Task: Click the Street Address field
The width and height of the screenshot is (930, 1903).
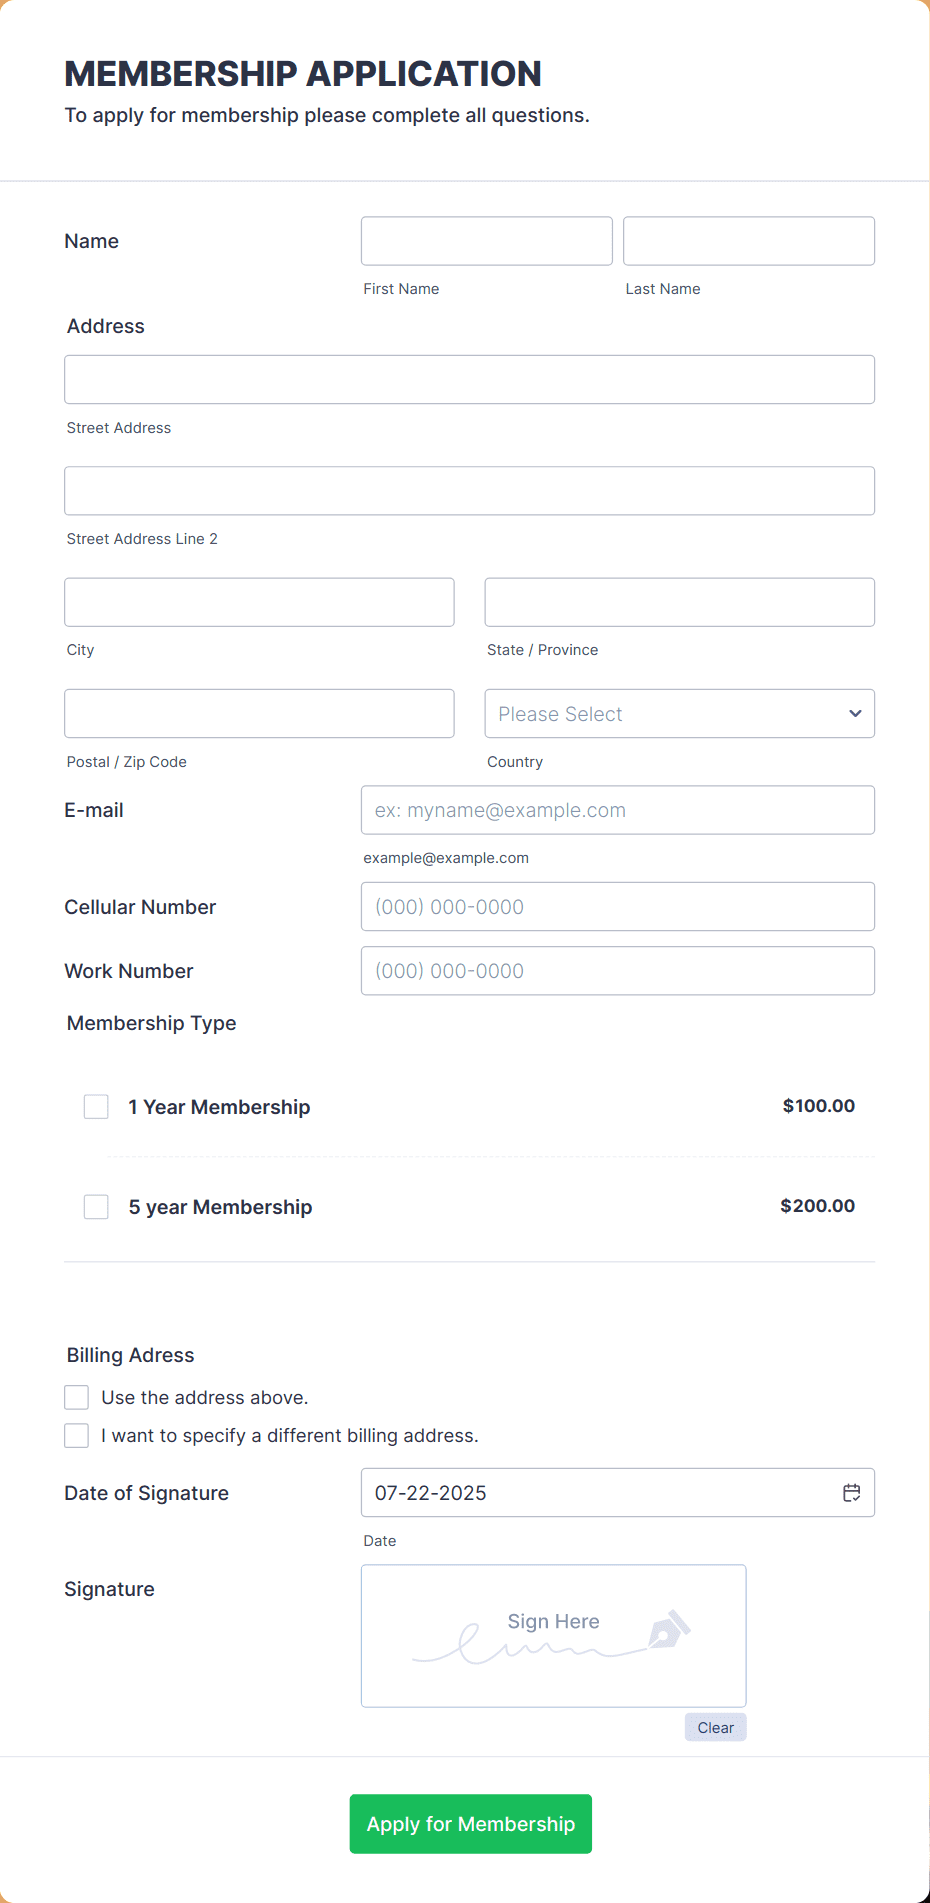Action: click(469, 379)
